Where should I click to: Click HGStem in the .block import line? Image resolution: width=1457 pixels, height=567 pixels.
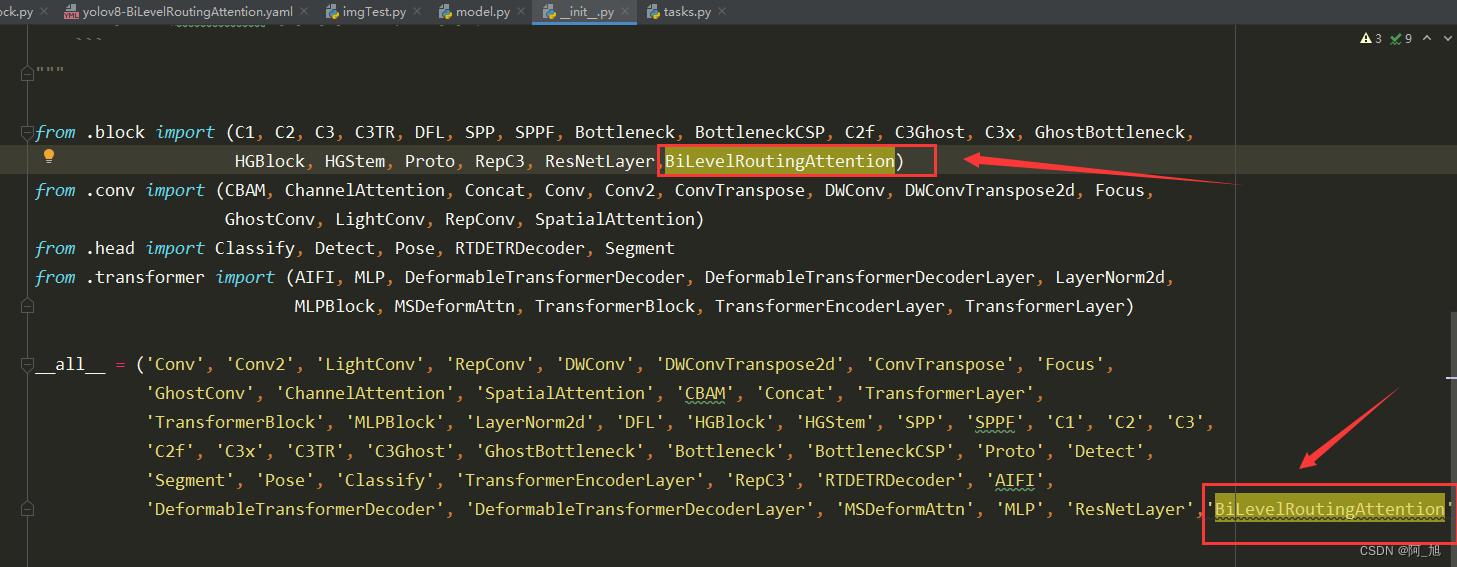(355, 161)
